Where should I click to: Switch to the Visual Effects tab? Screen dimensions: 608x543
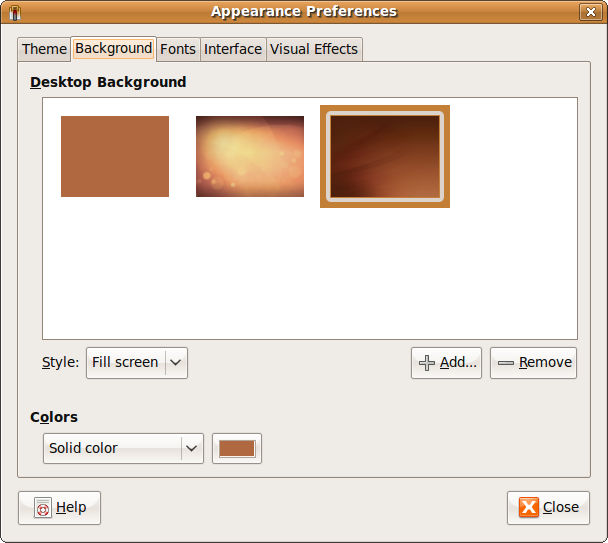tap(314, 49)
